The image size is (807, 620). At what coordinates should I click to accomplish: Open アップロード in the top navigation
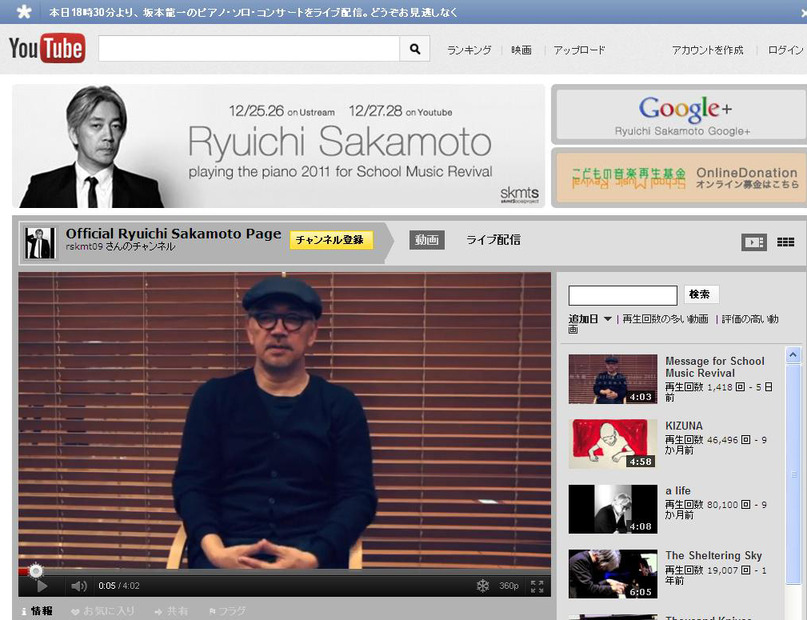[x=579, y=50]
